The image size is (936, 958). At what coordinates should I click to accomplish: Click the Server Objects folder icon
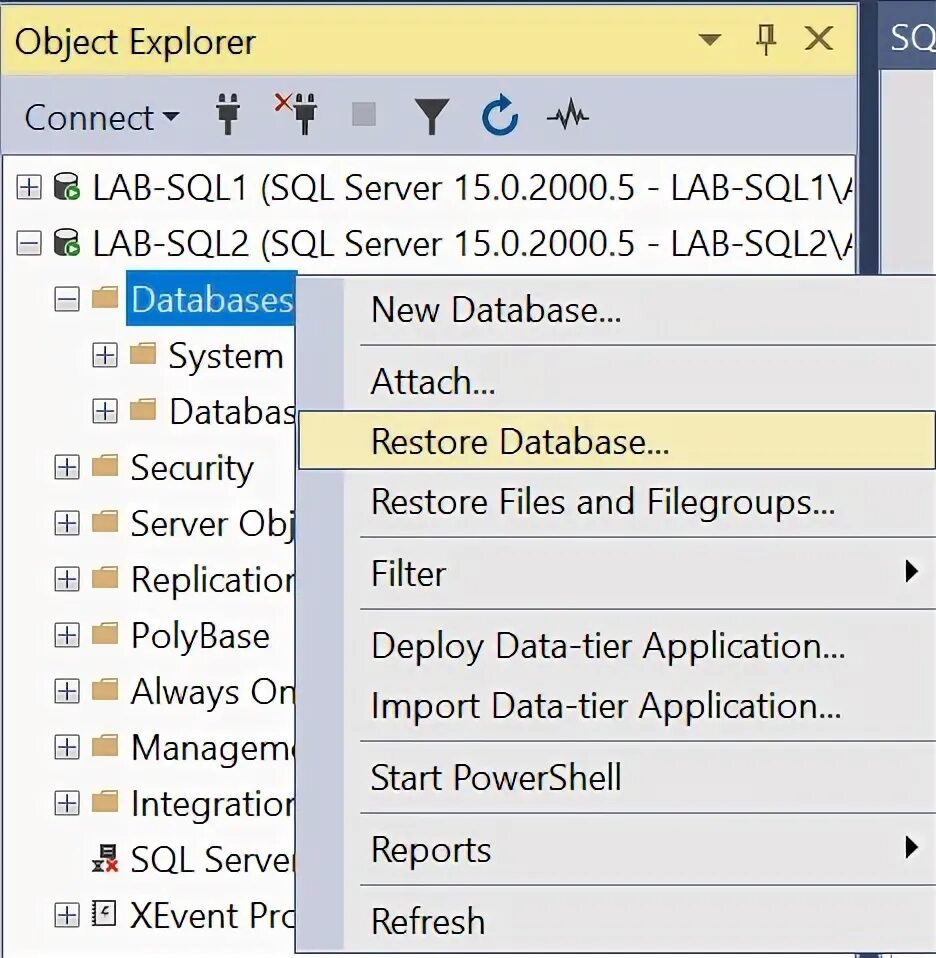[104, 522]
